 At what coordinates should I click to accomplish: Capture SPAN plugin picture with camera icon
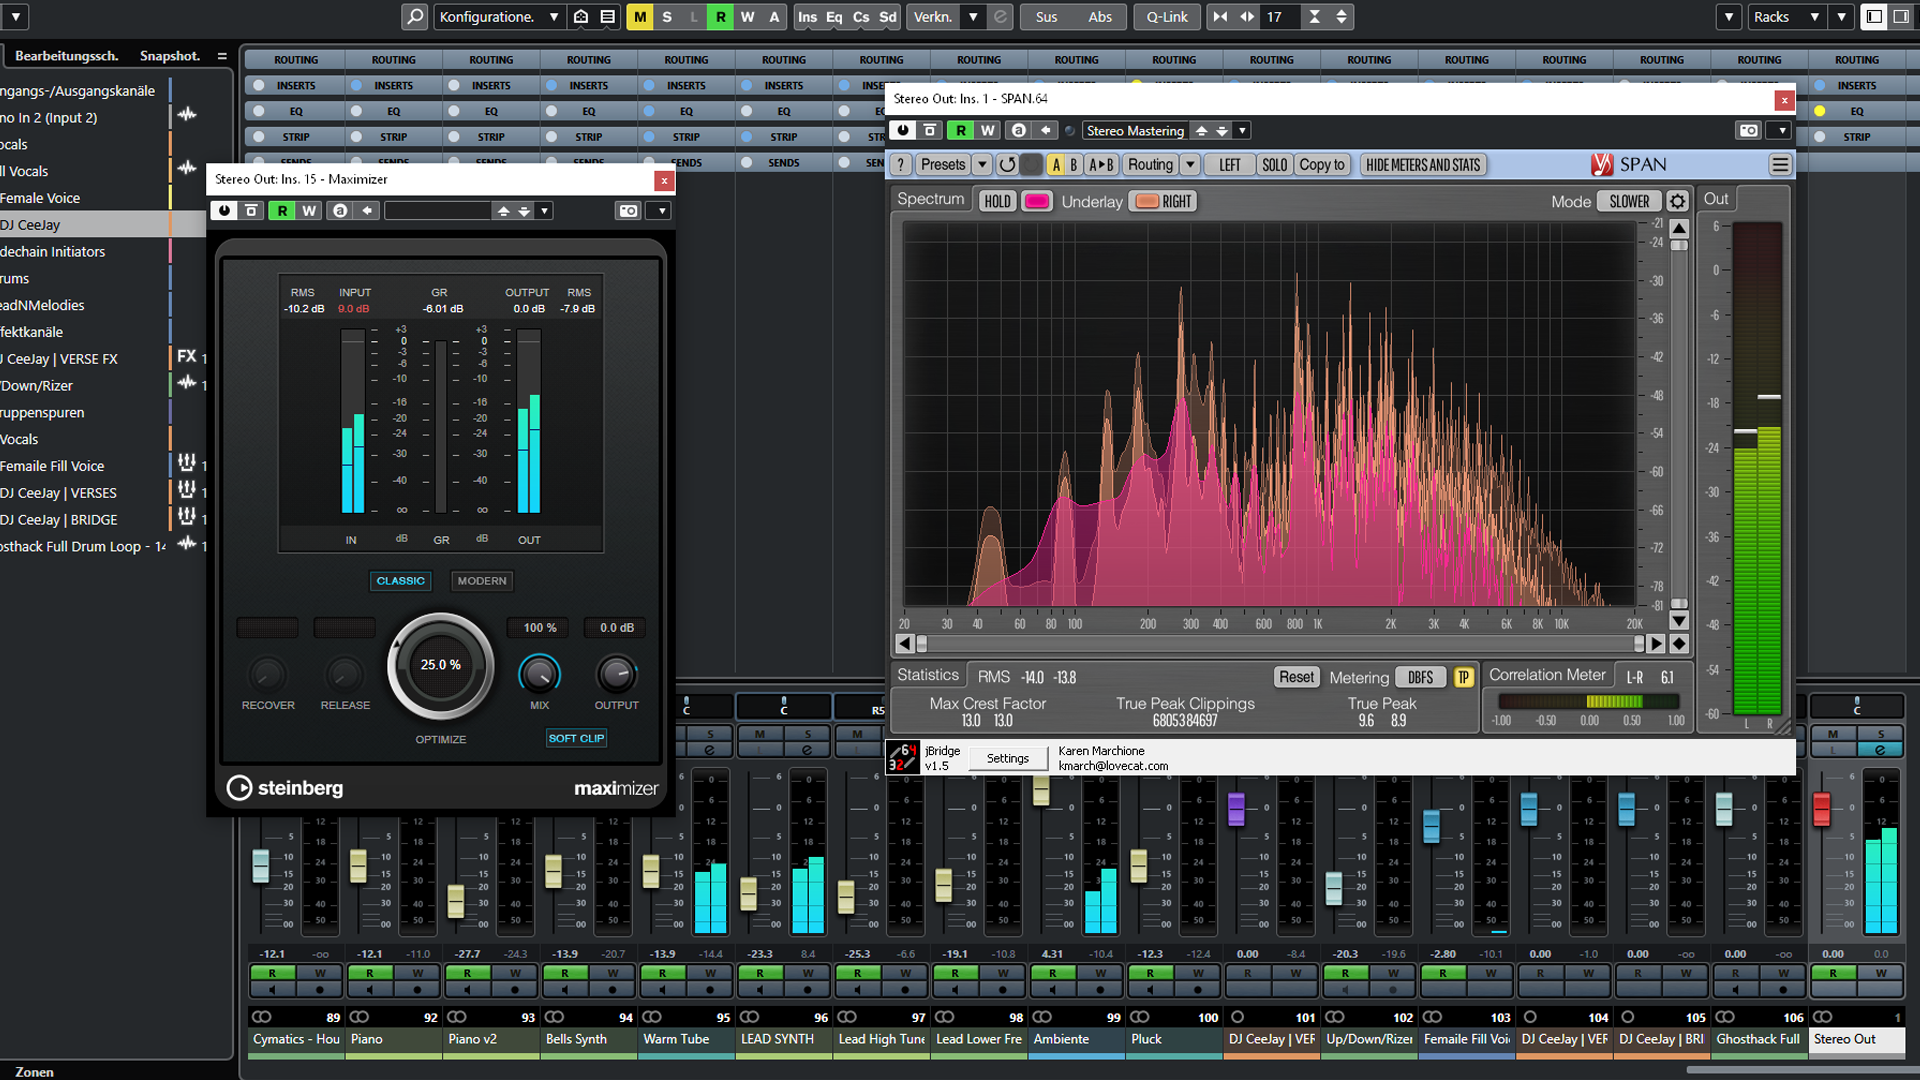(x=1748, y=130)
